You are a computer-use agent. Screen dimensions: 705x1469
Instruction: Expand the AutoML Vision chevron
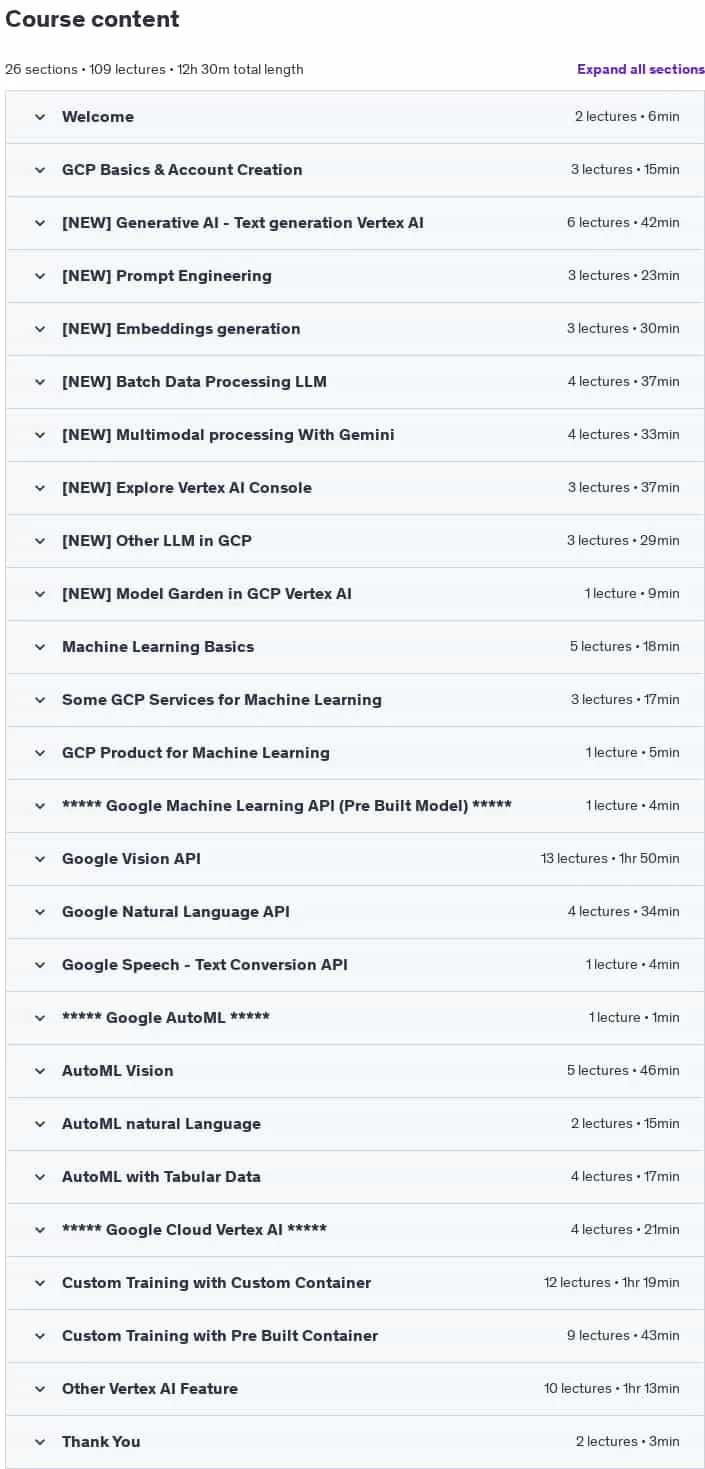40,1071
